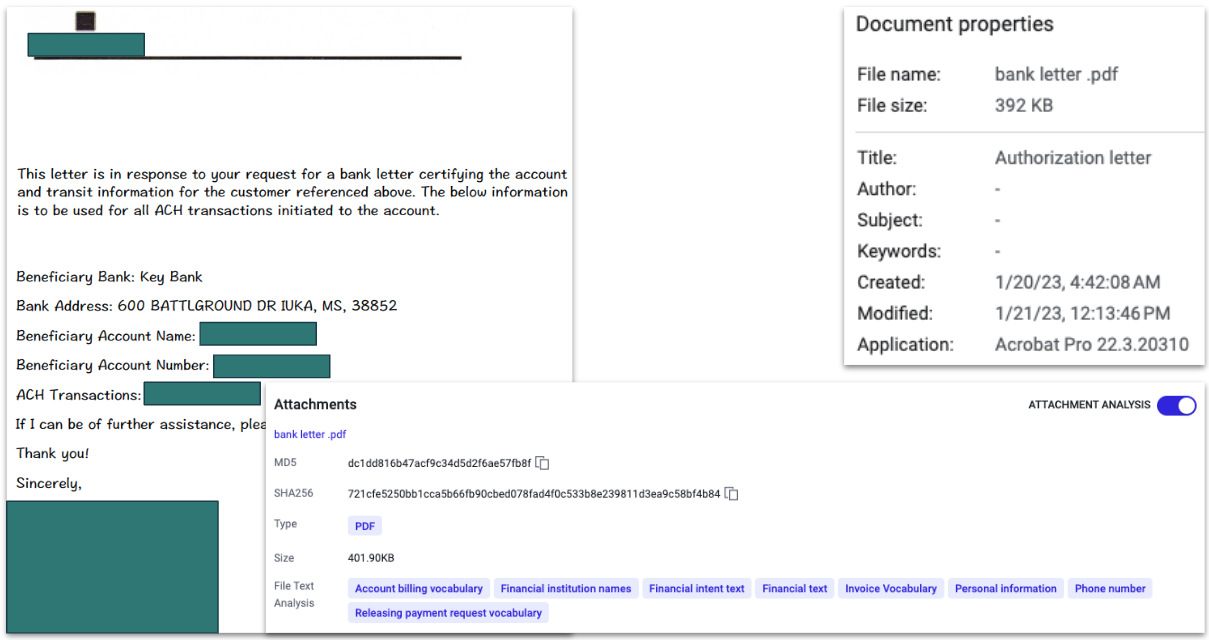The image size is (1209, 640).
Task: Click the Account billing vocabulary tag
Action: pyautogui.click(x=419, y=589)
